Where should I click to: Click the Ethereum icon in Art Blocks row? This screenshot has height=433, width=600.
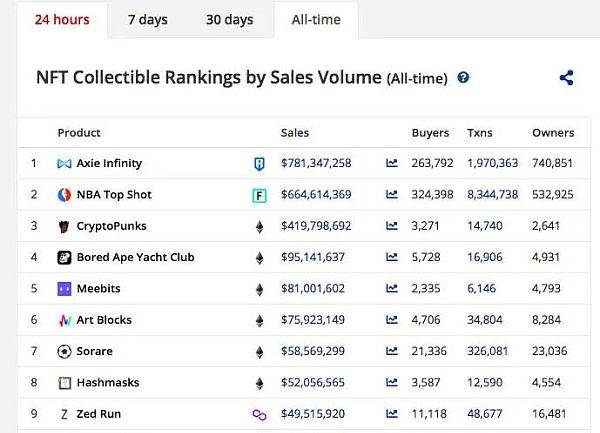pyautogui.click(x=259, y=321)
